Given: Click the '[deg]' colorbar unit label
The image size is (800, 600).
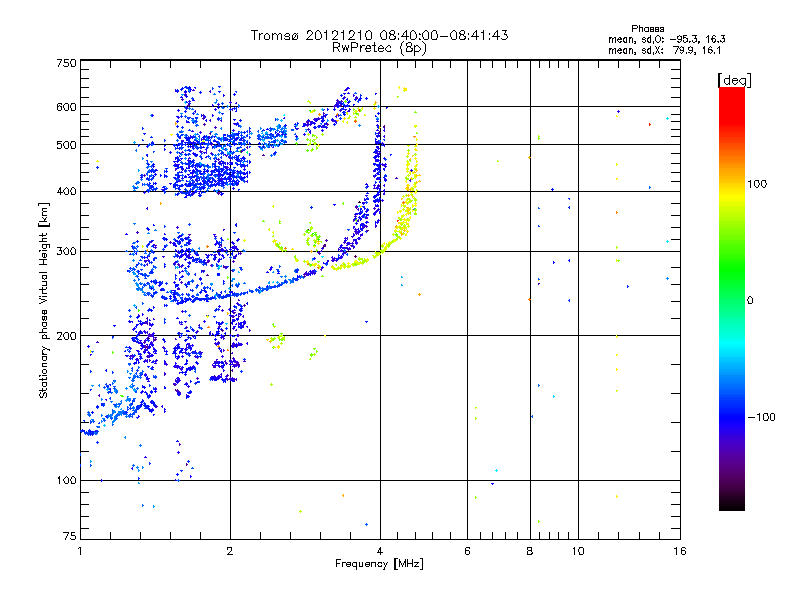Looking at the screenshot, I should (734, 80).
